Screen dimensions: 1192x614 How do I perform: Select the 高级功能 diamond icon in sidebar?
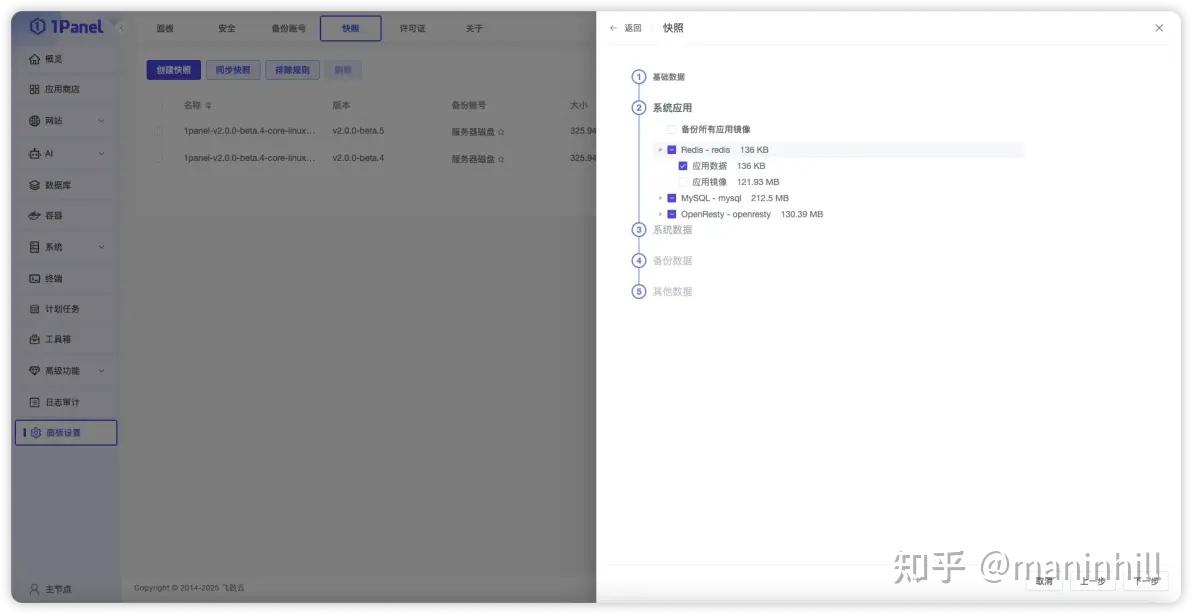(x=34, y=371)
